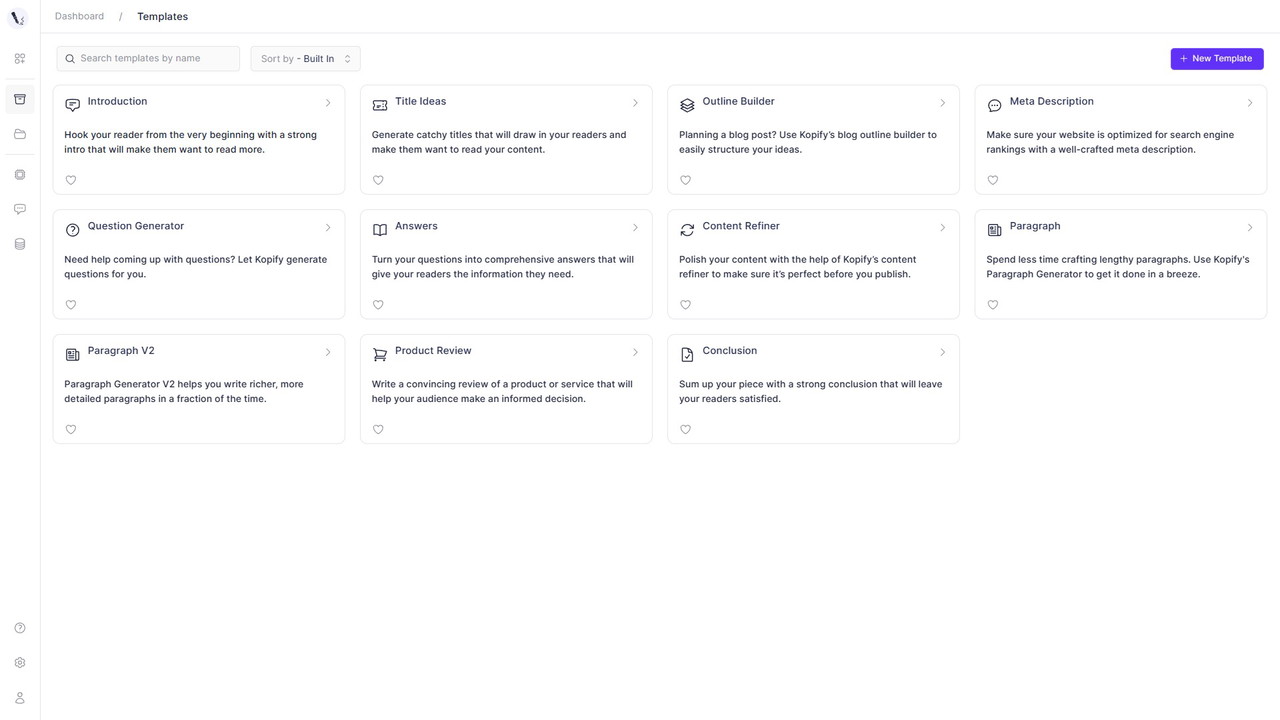This screenshot has height=720, width=1280.
Task: Open the archive box icon in sidebar
Action: (20, 99)
